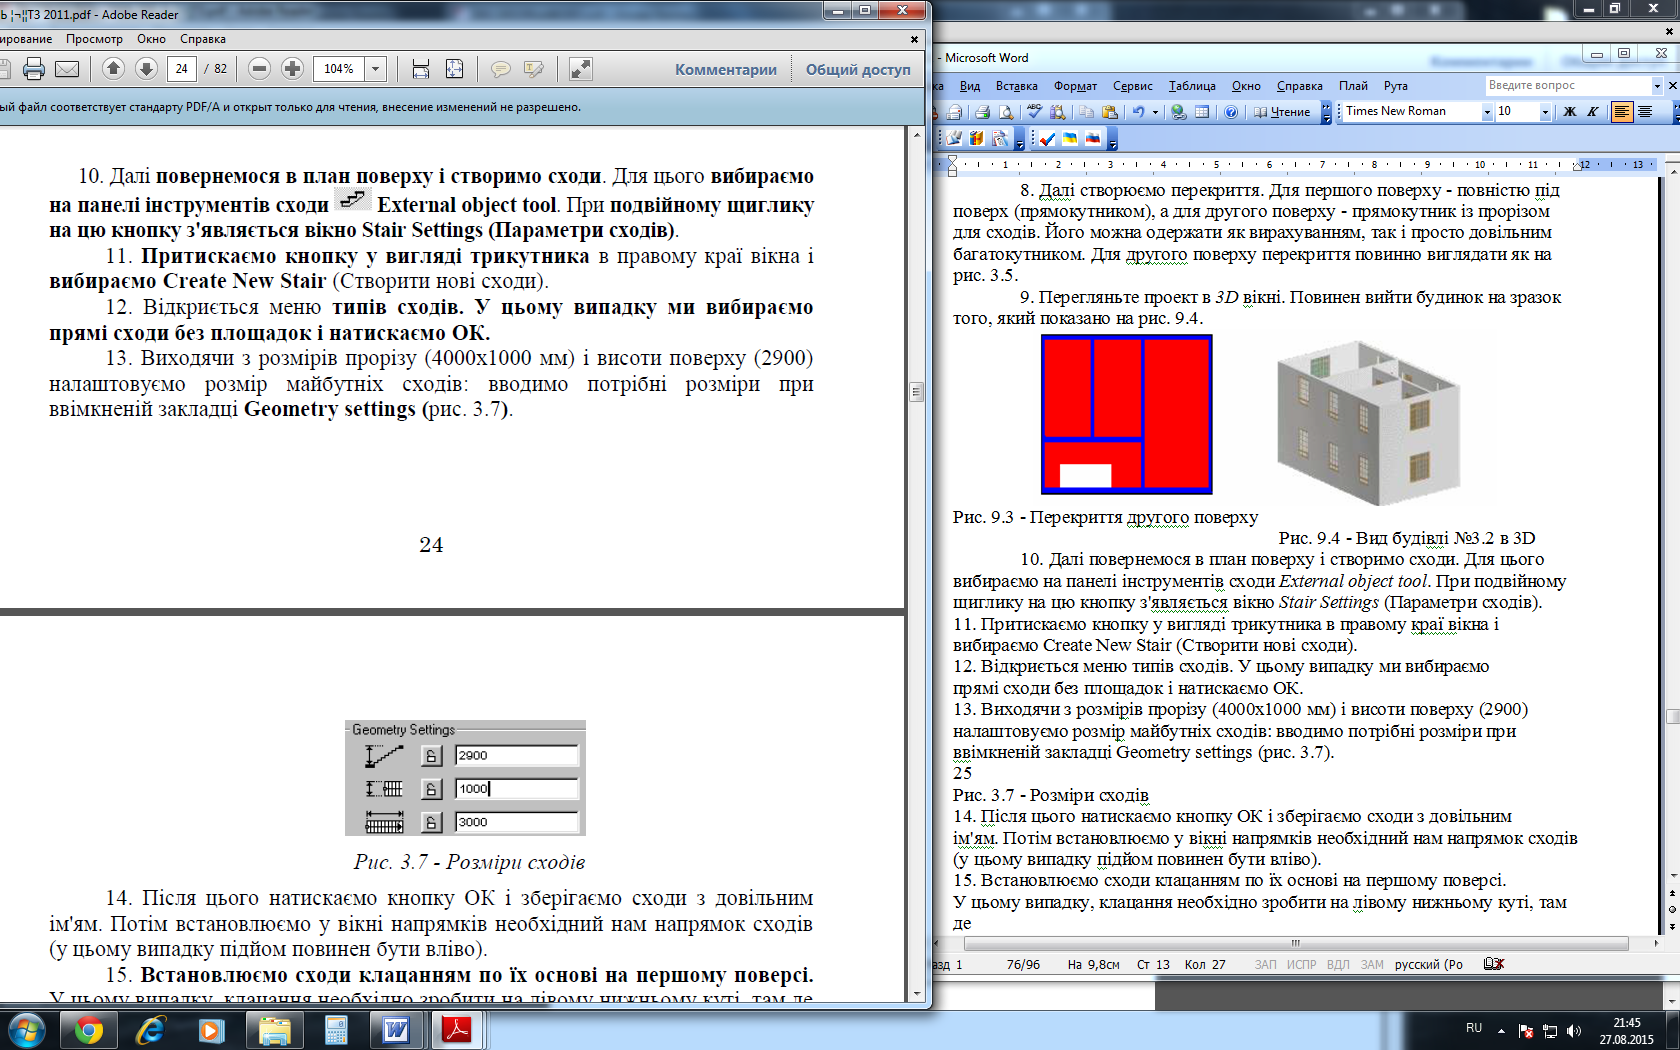Fit page width with scrolling icon
The width and height of the screenshot is (1680, 1050).
pos(421,68)
